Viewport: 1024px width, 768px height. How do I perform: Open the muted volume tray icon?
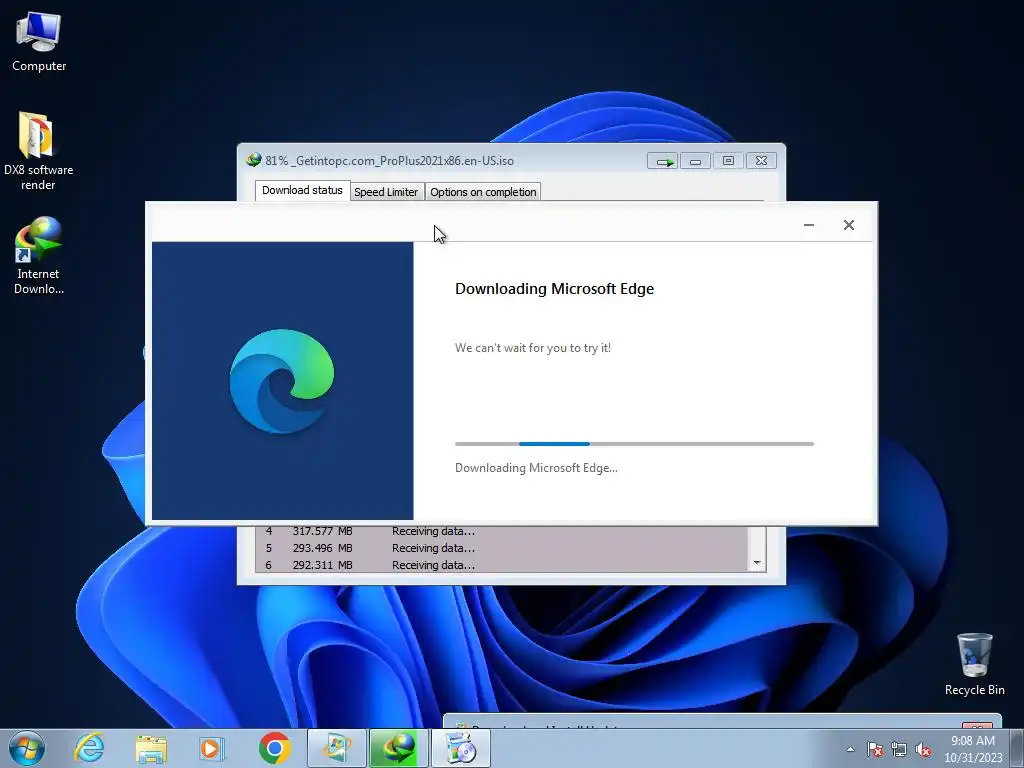(x=923, y=749)
